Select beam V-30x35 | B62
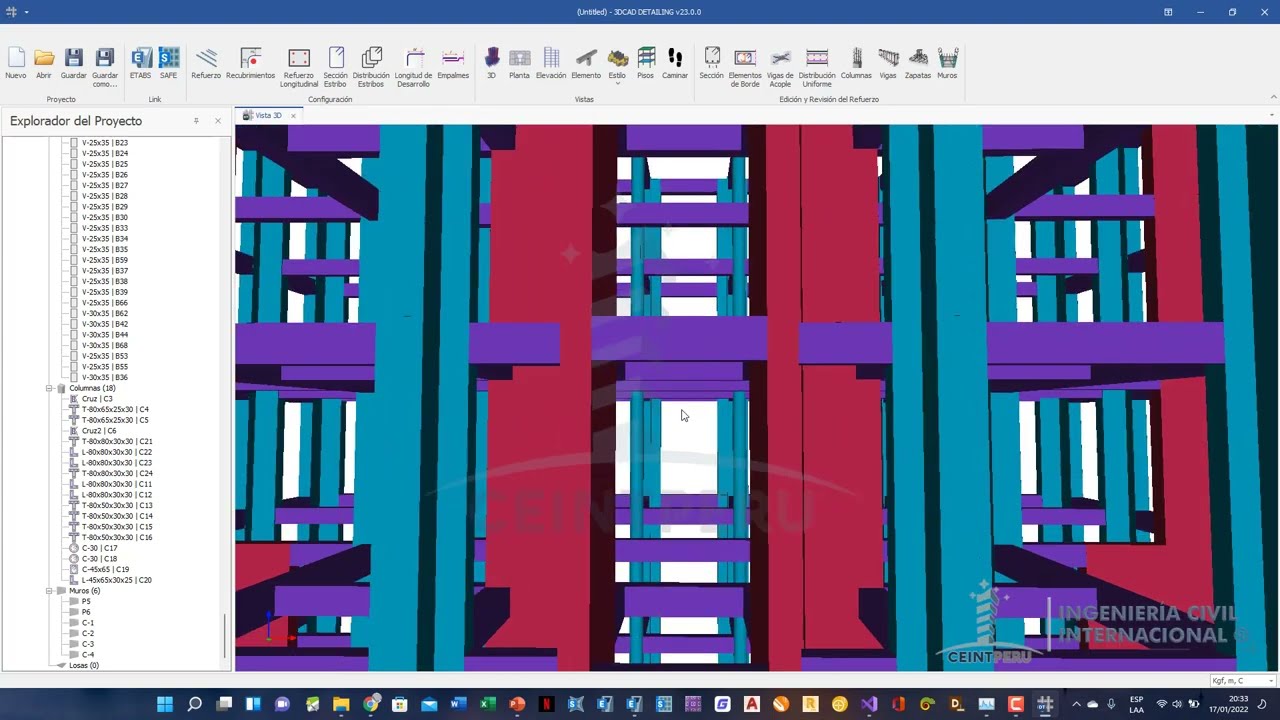The image size is (1280, 720). coord(104,314)
